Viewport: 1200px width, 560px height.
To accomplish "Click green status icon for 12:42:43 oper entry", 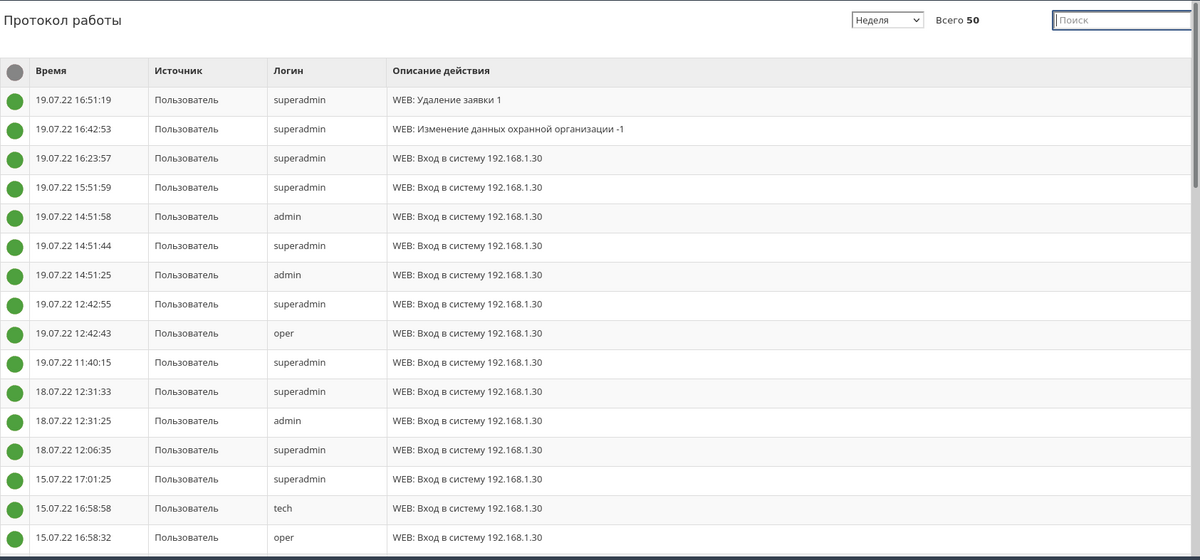I will pos(15,334).
